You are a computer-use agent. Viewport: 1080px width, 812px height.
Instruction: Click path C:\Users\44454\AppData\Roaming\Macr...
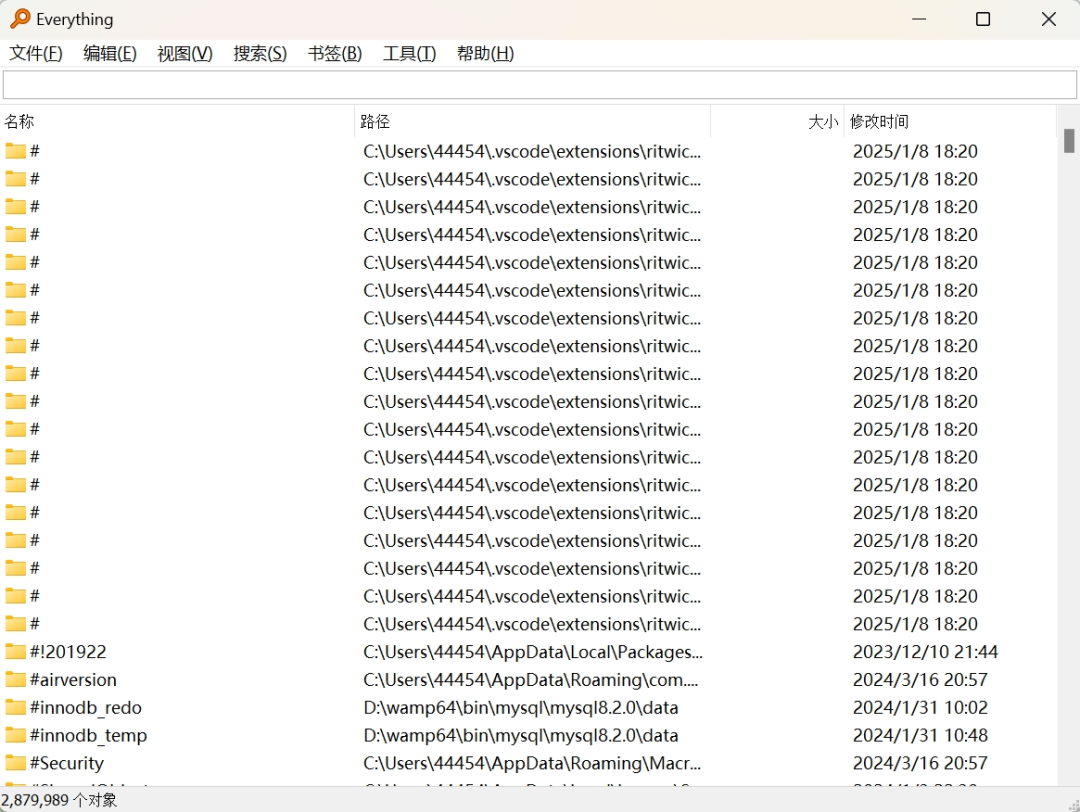[x=532, y=763]
